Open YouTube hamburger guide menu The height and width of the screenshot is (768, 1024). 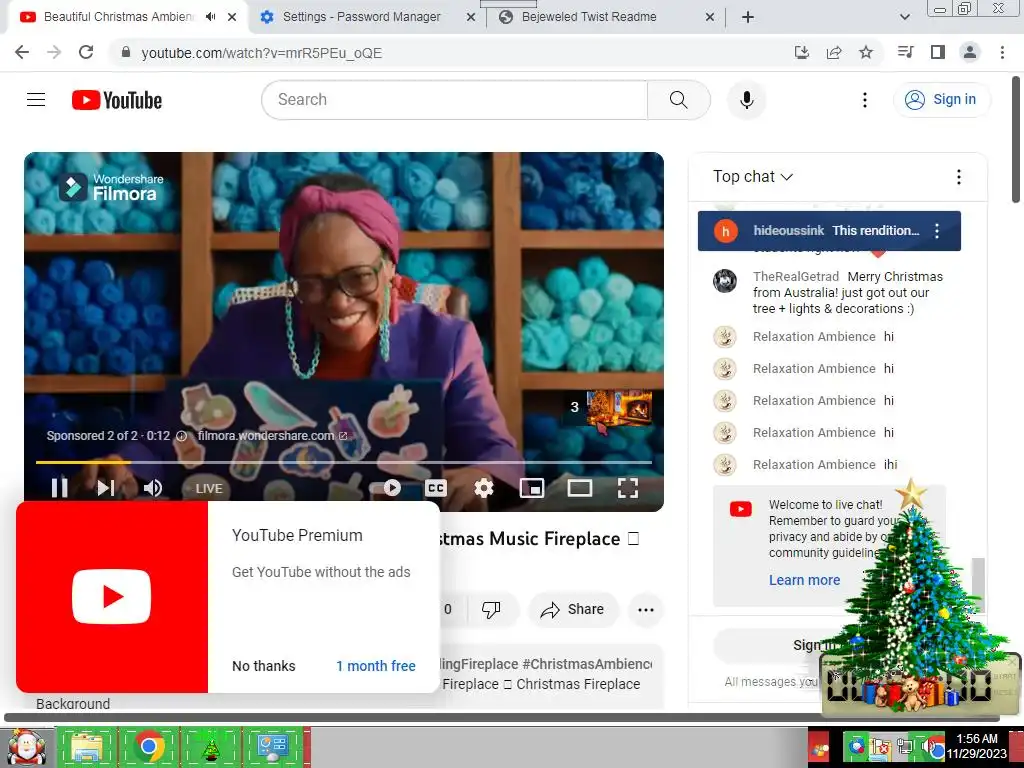pyautogui.click(x=36, y=99)
